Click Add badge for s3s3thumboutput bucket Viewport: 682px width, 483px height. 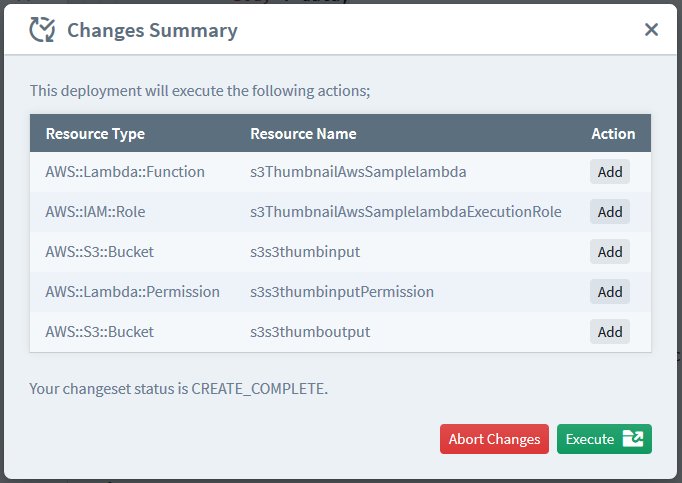pyautogui.click(x=610, y=332)
